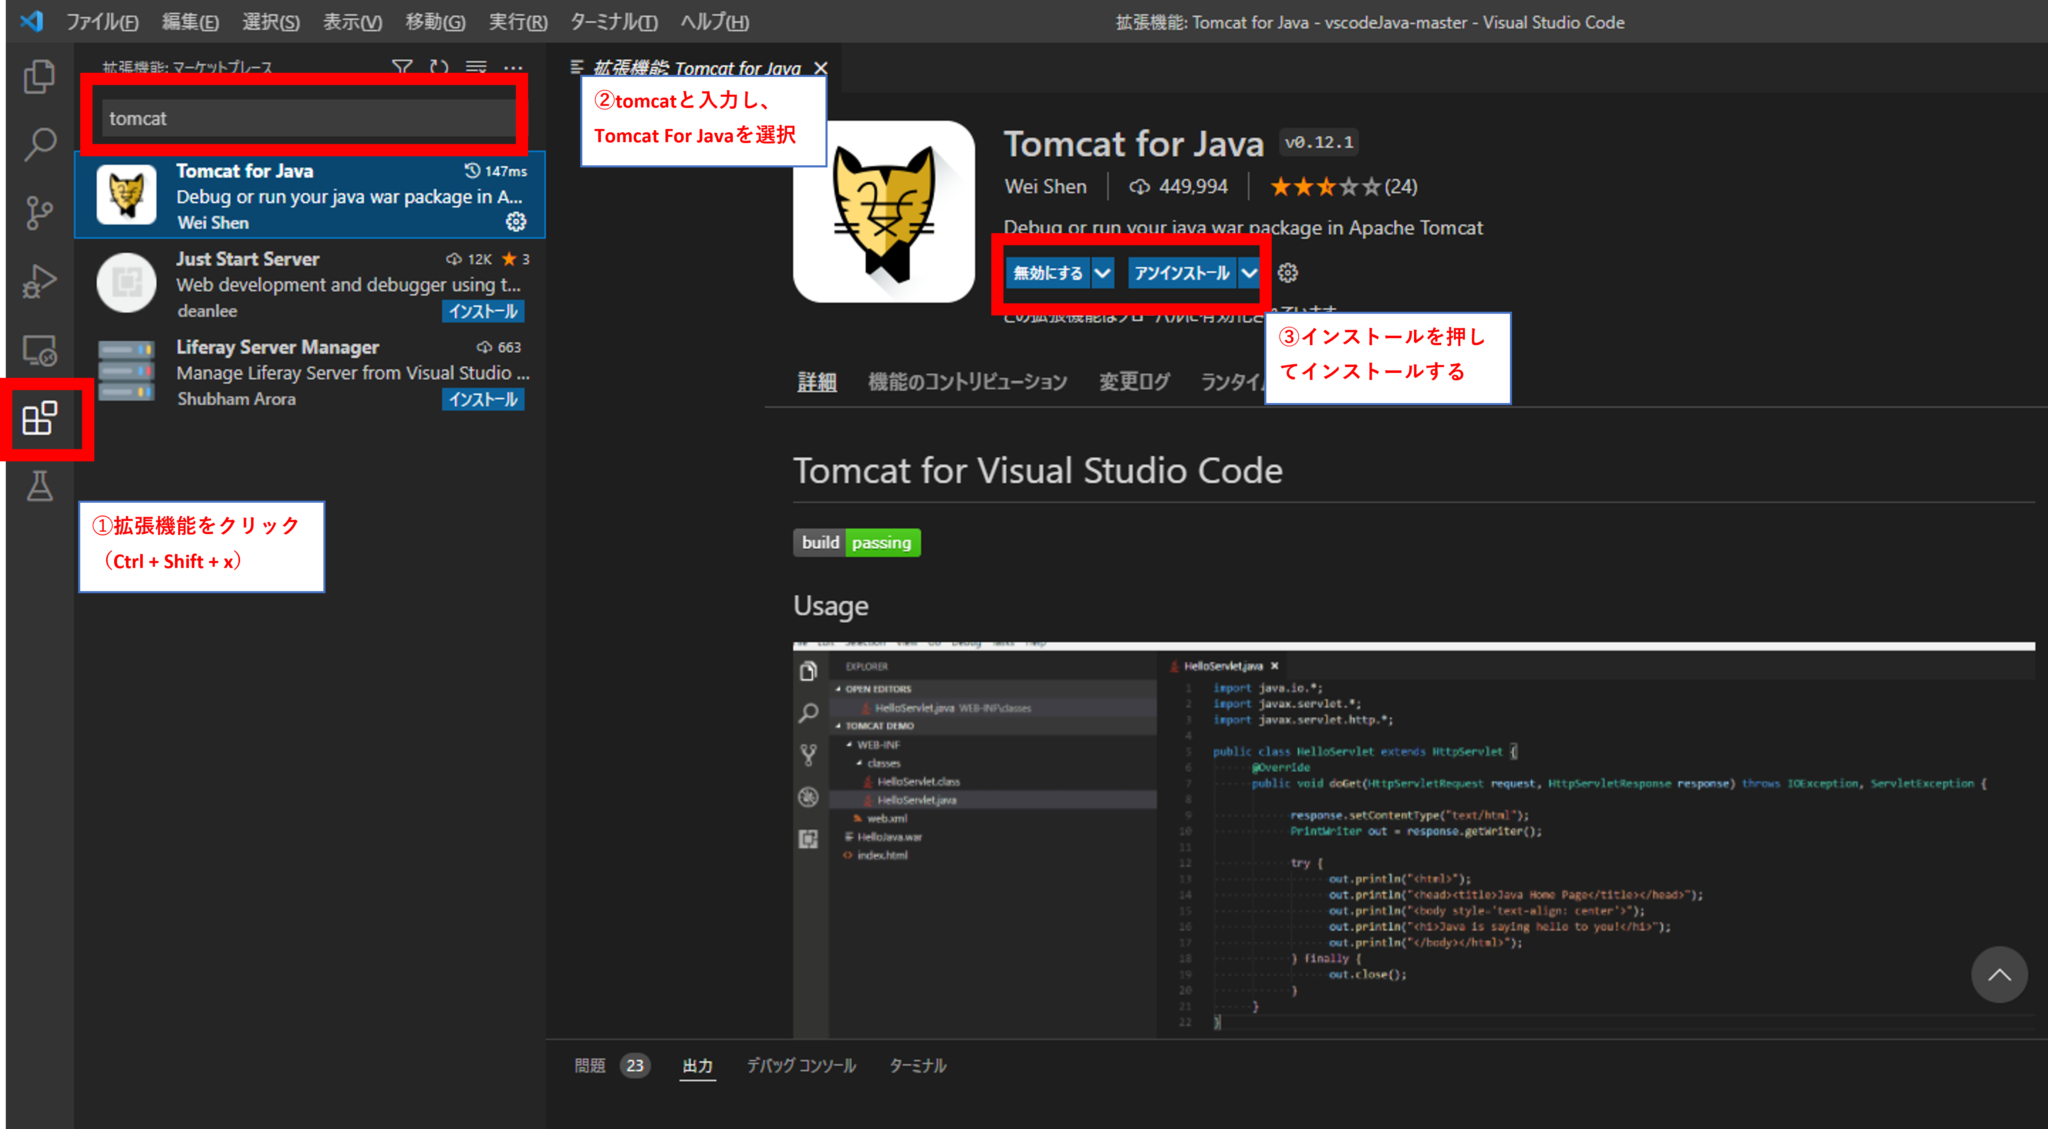Image resolution: width=2048 pixels, height=1129 pixels.
Task: Refresh the extensions list
Action: click(438, 67)
